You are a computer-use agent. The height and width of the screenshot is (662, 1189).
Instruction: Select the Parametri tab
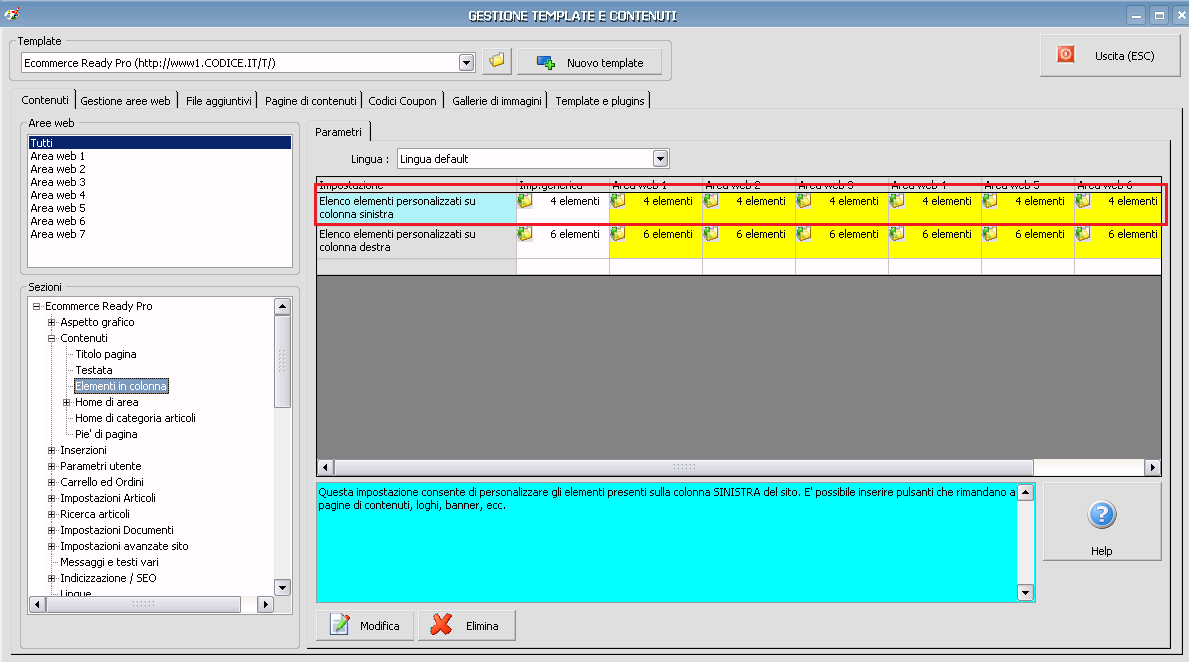[x=338, y=132]
